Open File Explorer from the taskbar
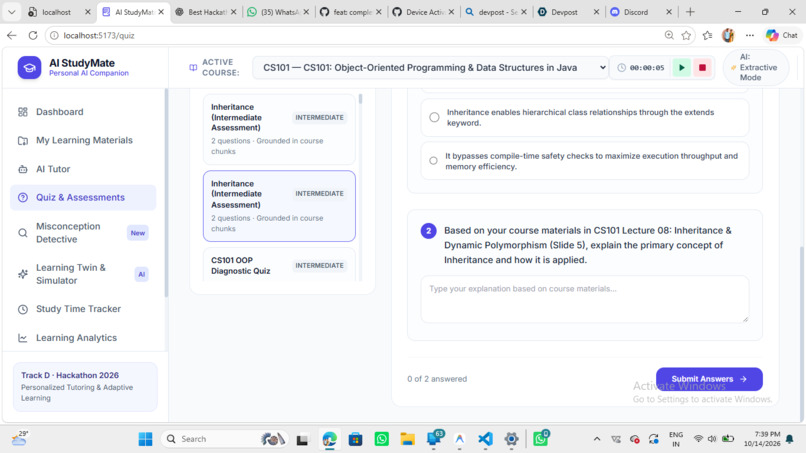The width and height of the screenshot is (806, 453). 408,439
